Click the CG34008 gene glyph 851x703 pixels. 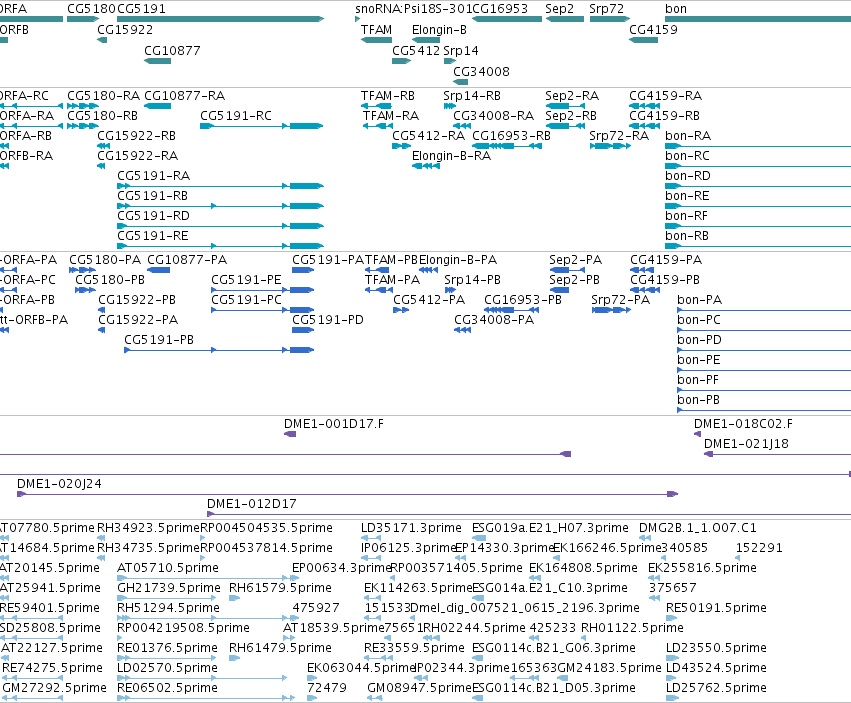click(x=460, y=82)
